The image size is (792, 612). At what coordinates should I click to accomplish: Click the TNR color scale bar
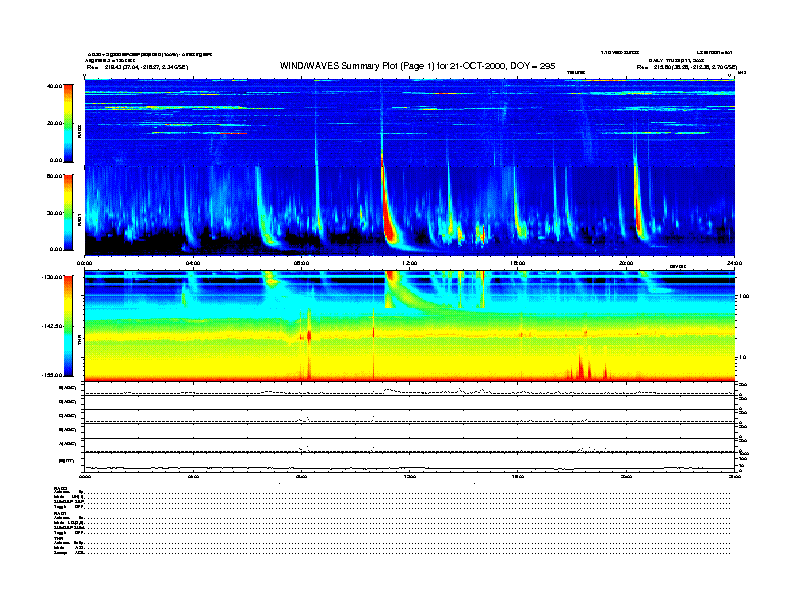point(68,326)
